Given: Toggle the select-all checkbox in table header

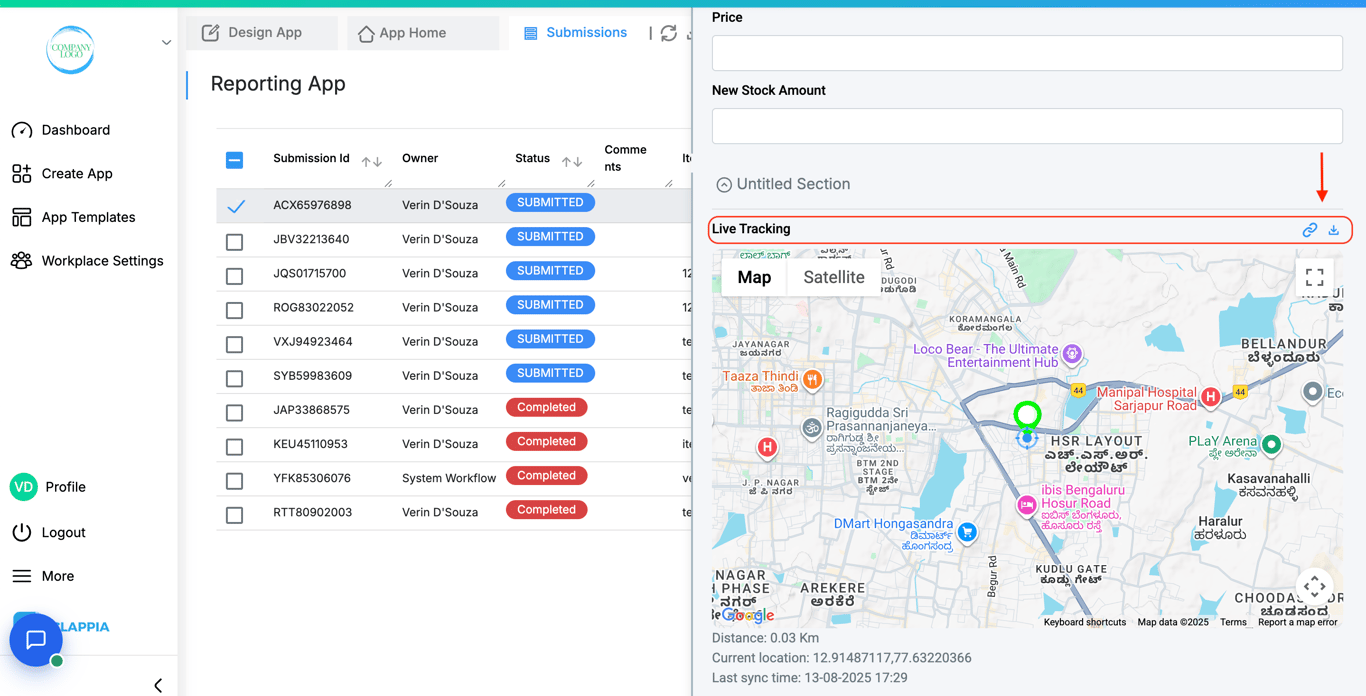Looking at the screenshot, I should pyautogui.click(x=234, y=160).
